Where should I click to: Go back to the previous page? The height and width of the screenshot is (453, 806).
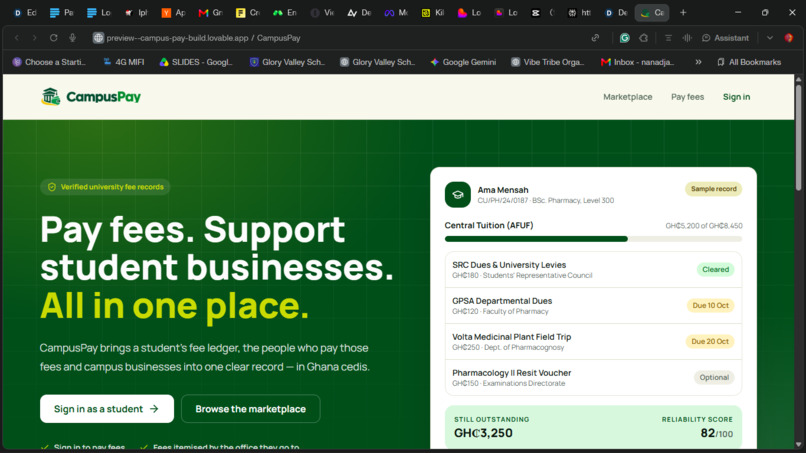(17, 38)
